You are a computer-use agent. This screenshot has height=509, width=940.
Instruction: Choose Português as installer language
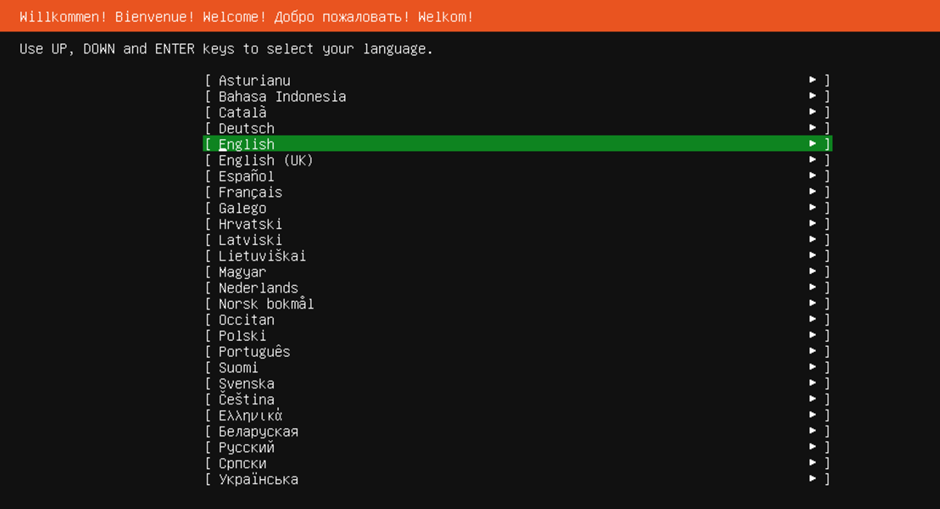click(x=254, y=352)
